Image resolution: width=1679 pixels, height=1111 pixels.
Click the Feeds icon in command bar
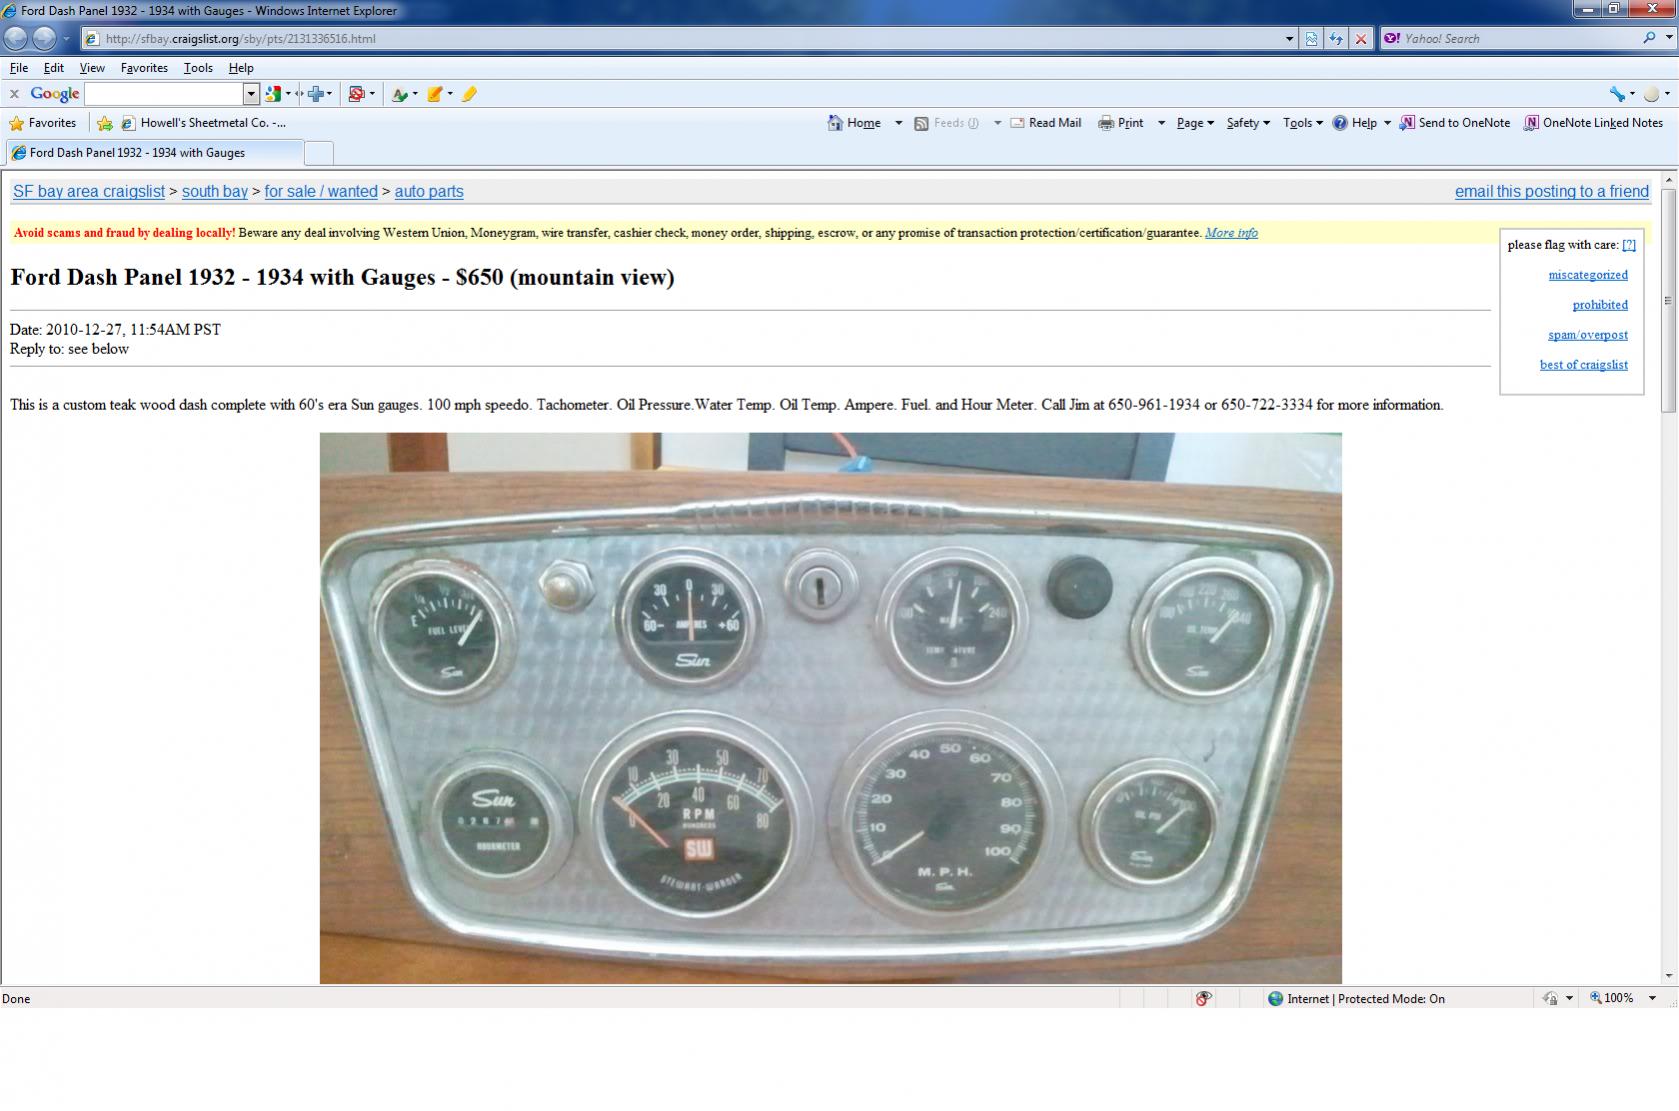coord(921,123)
